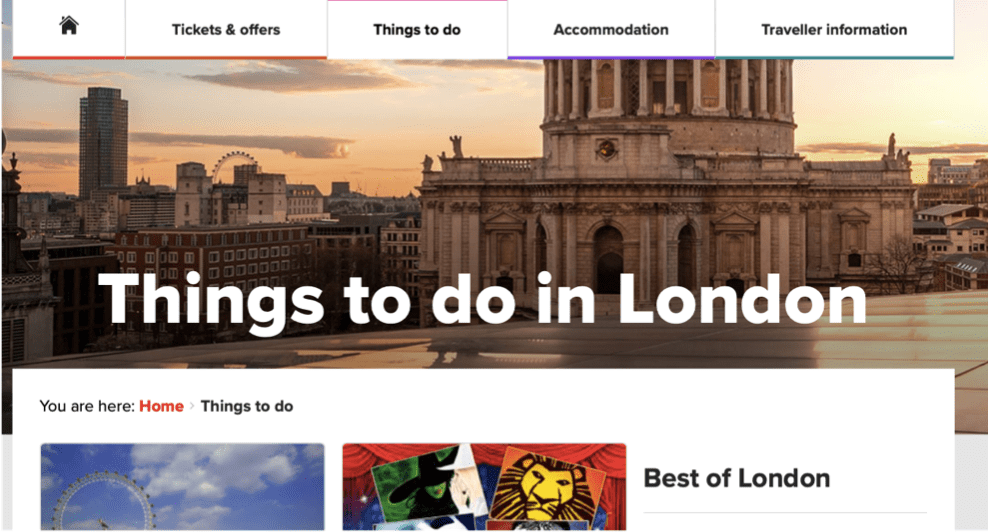
Task: Click the You are here label
Action: (x=87, y=406)
